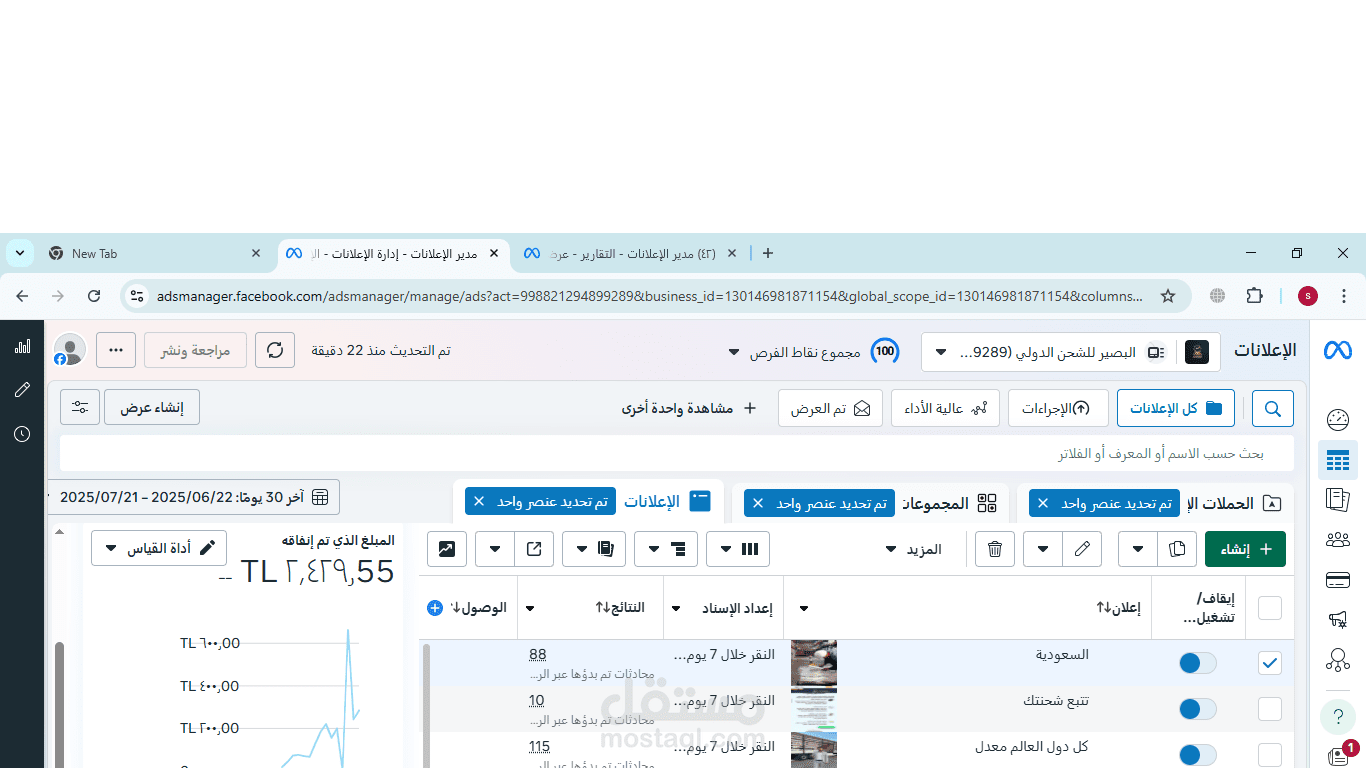Open the المزيد dropdown
This screenshot has width=1366, height=768.
tap(913, 549)
